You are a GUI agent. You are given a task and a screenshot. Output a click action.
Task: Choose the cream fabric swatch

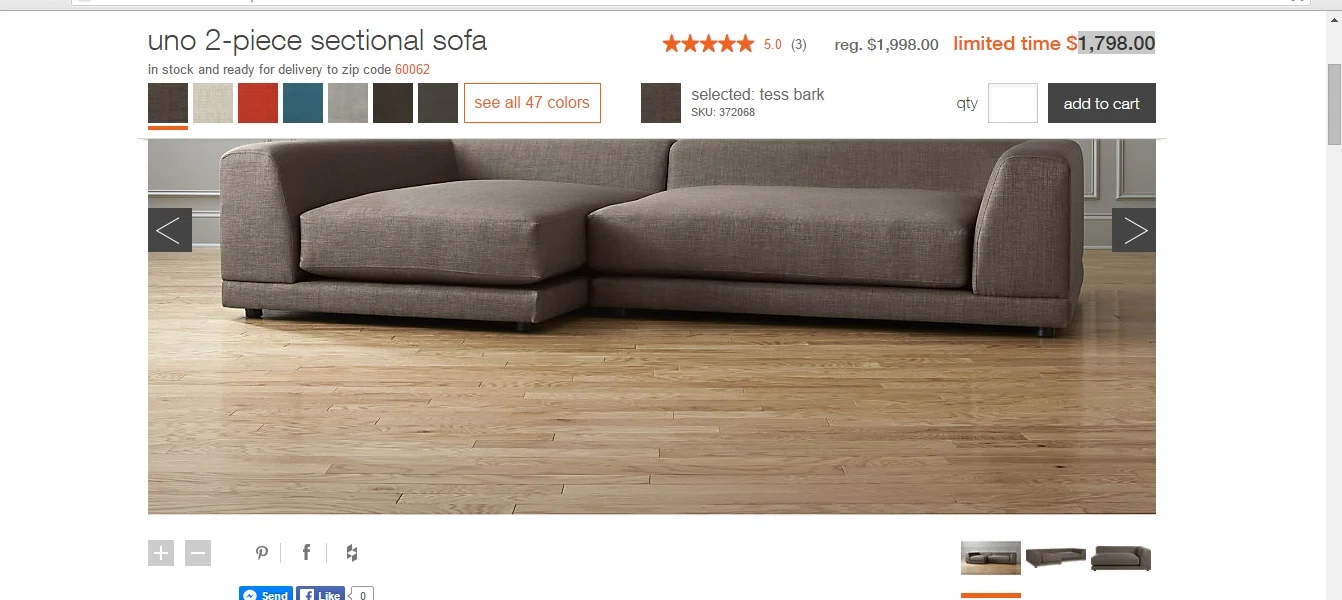click(213, 103)
